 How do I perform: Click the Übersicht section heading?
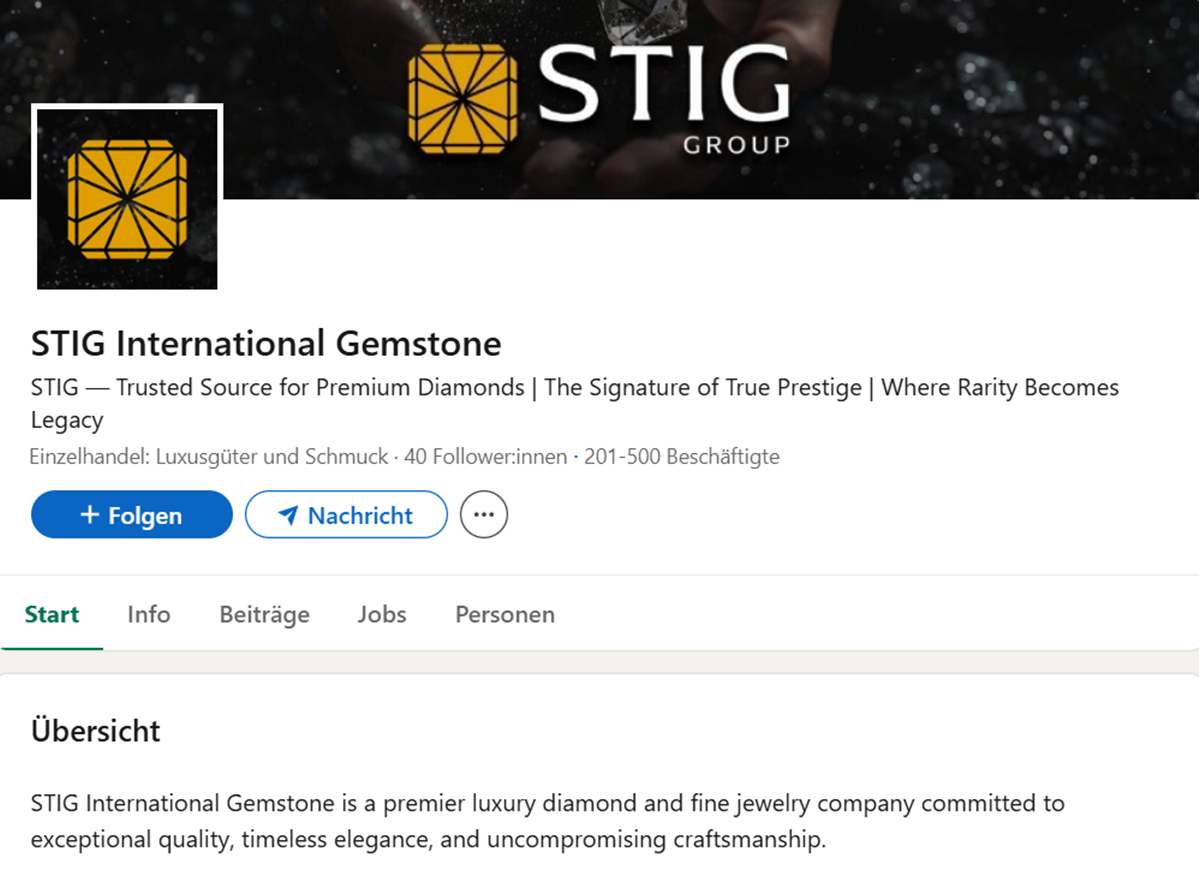pos(96,731)
